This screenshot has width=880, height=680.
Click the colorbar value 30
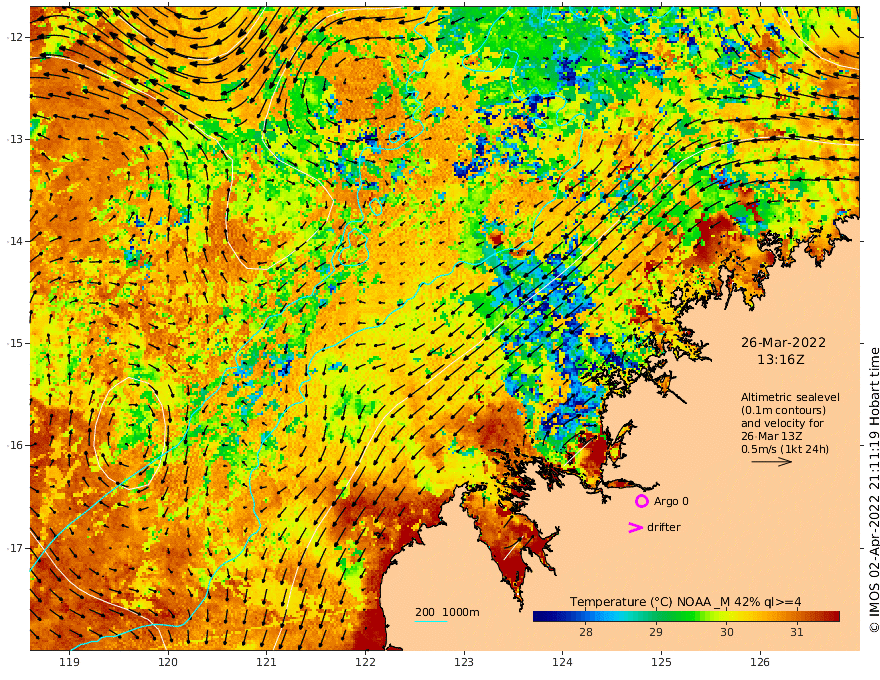click(x=726, y=632)
